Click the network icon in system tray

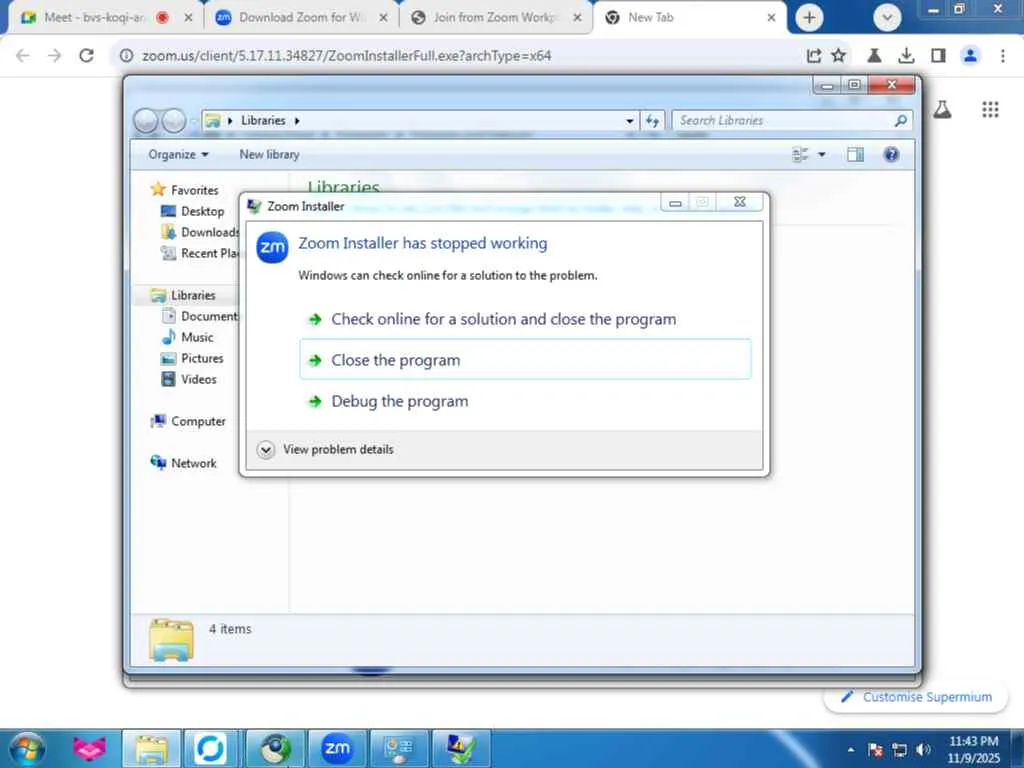coord(899,750)
